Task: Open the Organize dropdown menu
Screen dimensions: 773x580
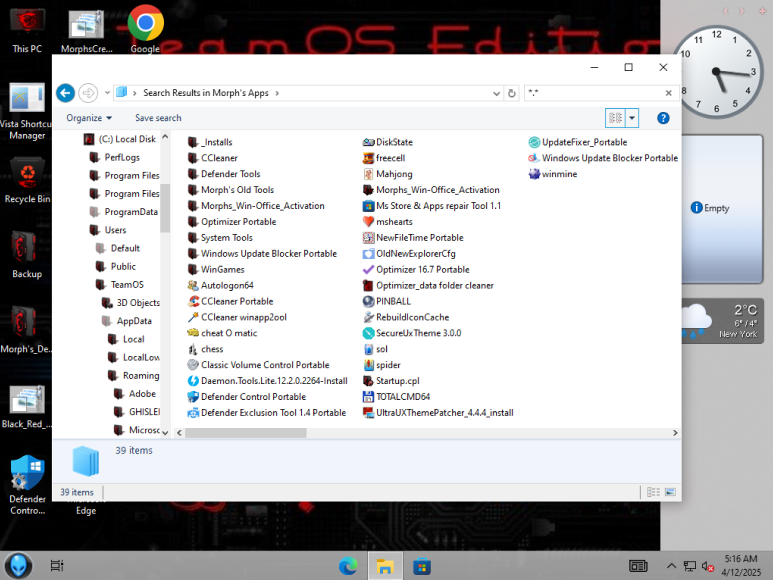Action: coord(89,118)
